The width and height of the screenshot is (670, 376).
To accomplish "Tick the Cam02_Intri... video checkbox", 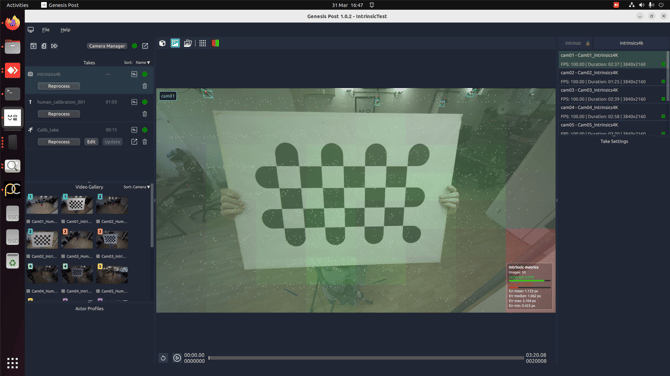I will 29,256.
